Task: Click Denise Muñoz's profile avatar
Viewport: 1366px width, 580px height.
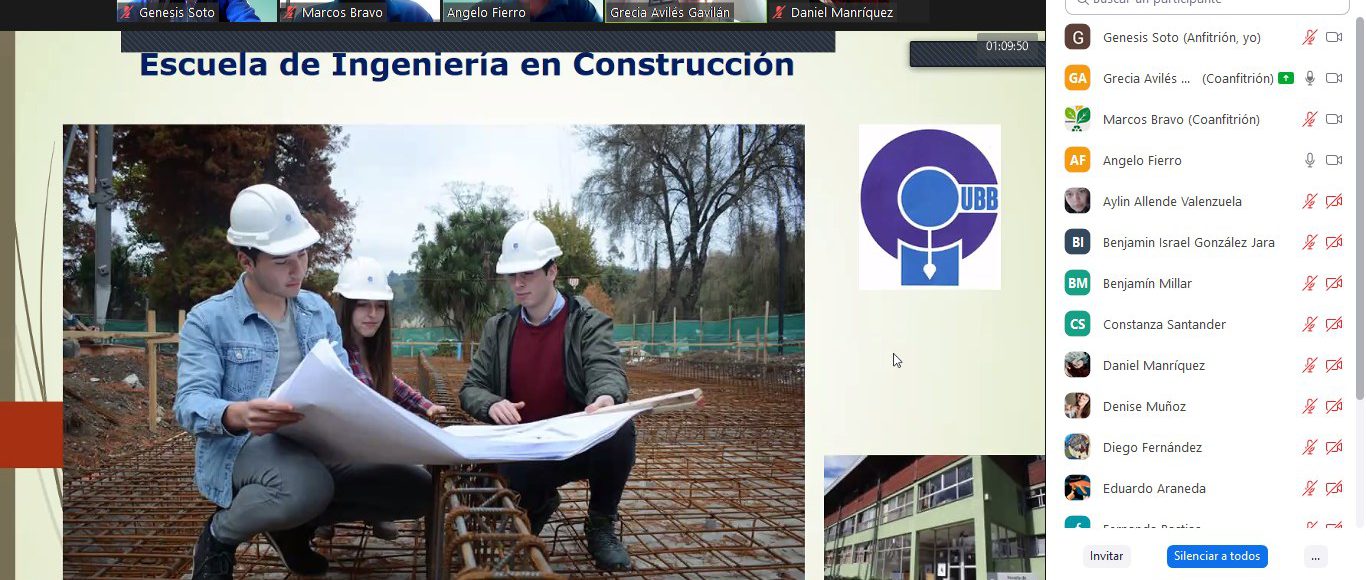Action: [x=1077, y=406]
